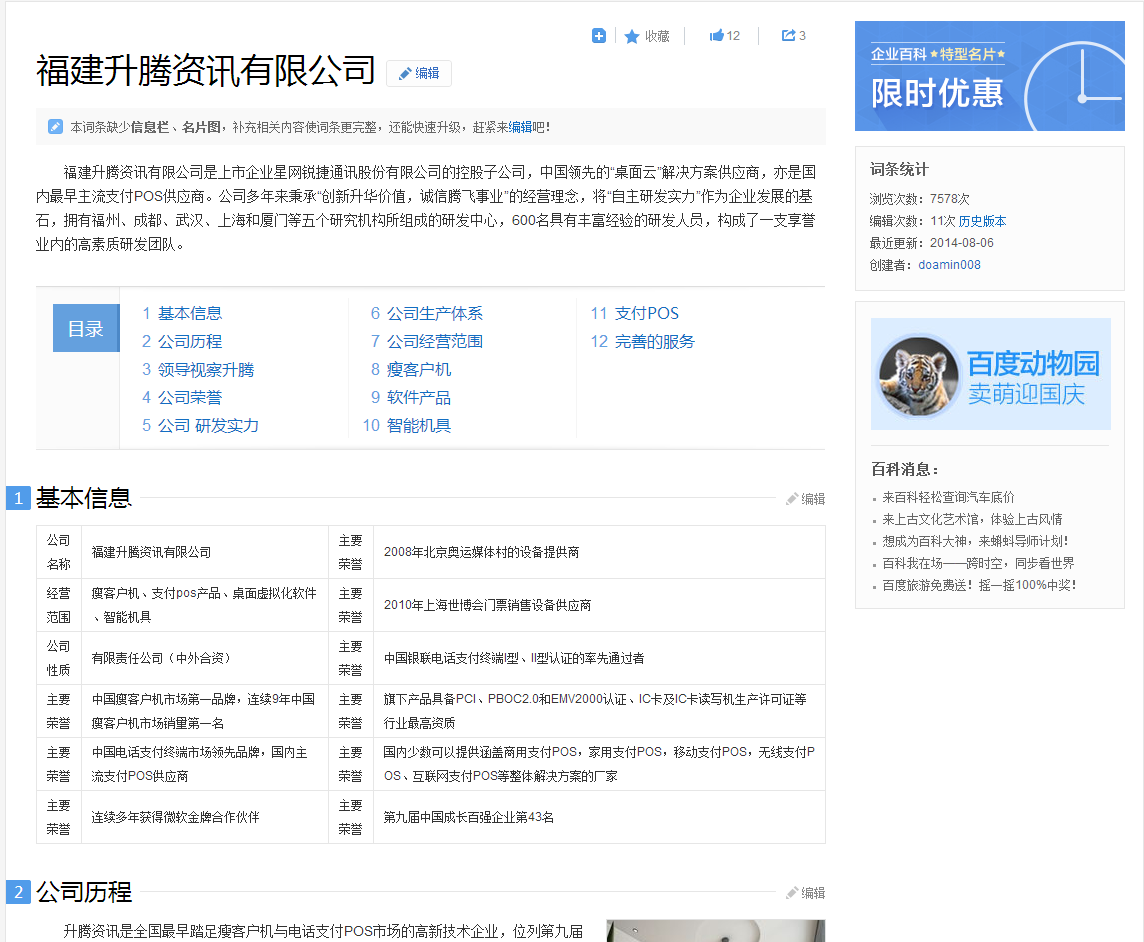1144x942 pixels.
Task: Click the blue edit icon in the notice bar
Action: (55, 127)
